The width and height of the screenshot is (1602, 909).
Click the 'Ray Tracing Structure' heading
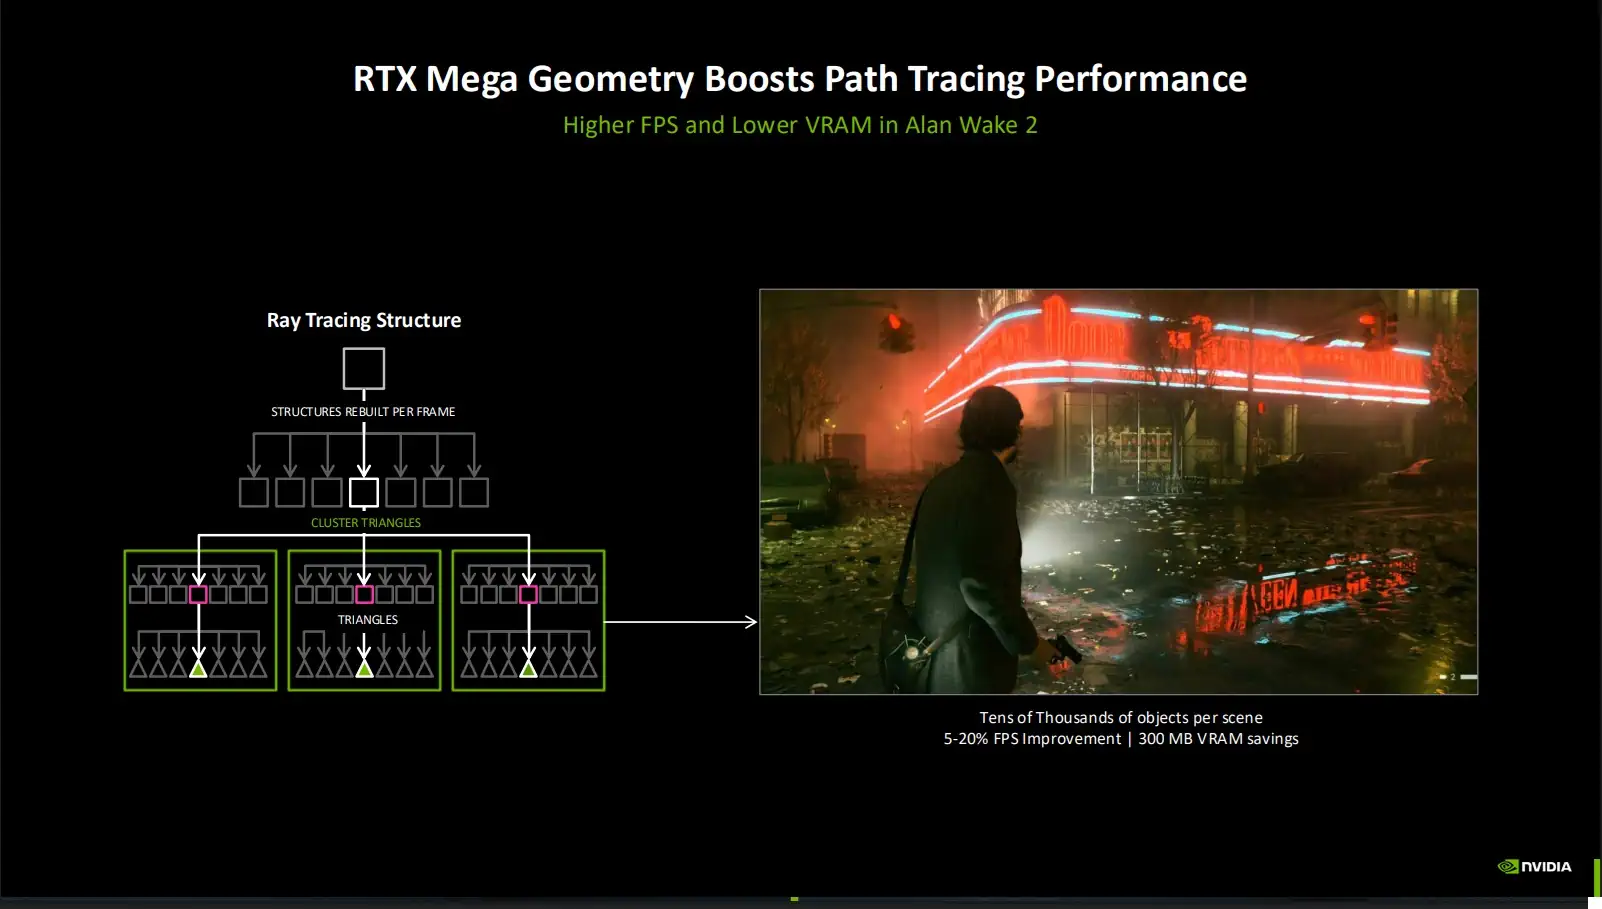pyautogui.click(x=364, y=320)
